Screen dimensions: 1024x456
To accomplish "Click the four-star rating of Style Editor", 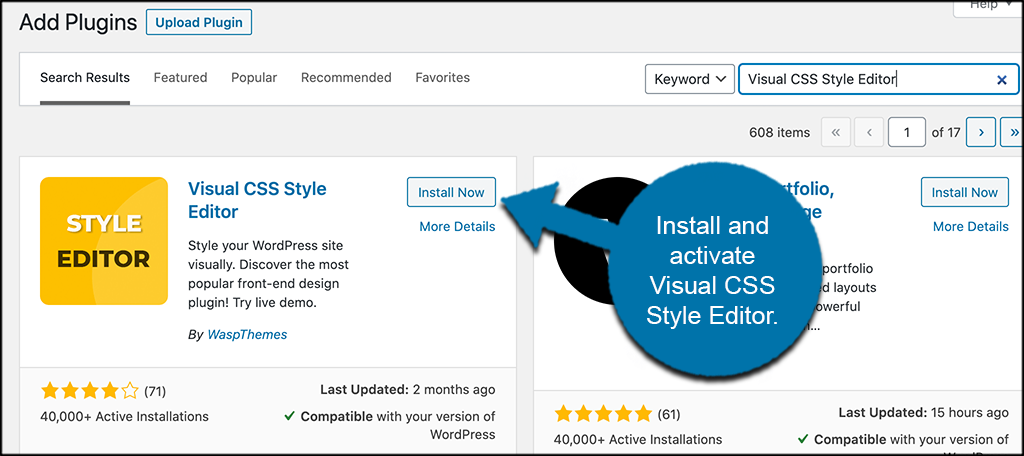I will [89, 391].
